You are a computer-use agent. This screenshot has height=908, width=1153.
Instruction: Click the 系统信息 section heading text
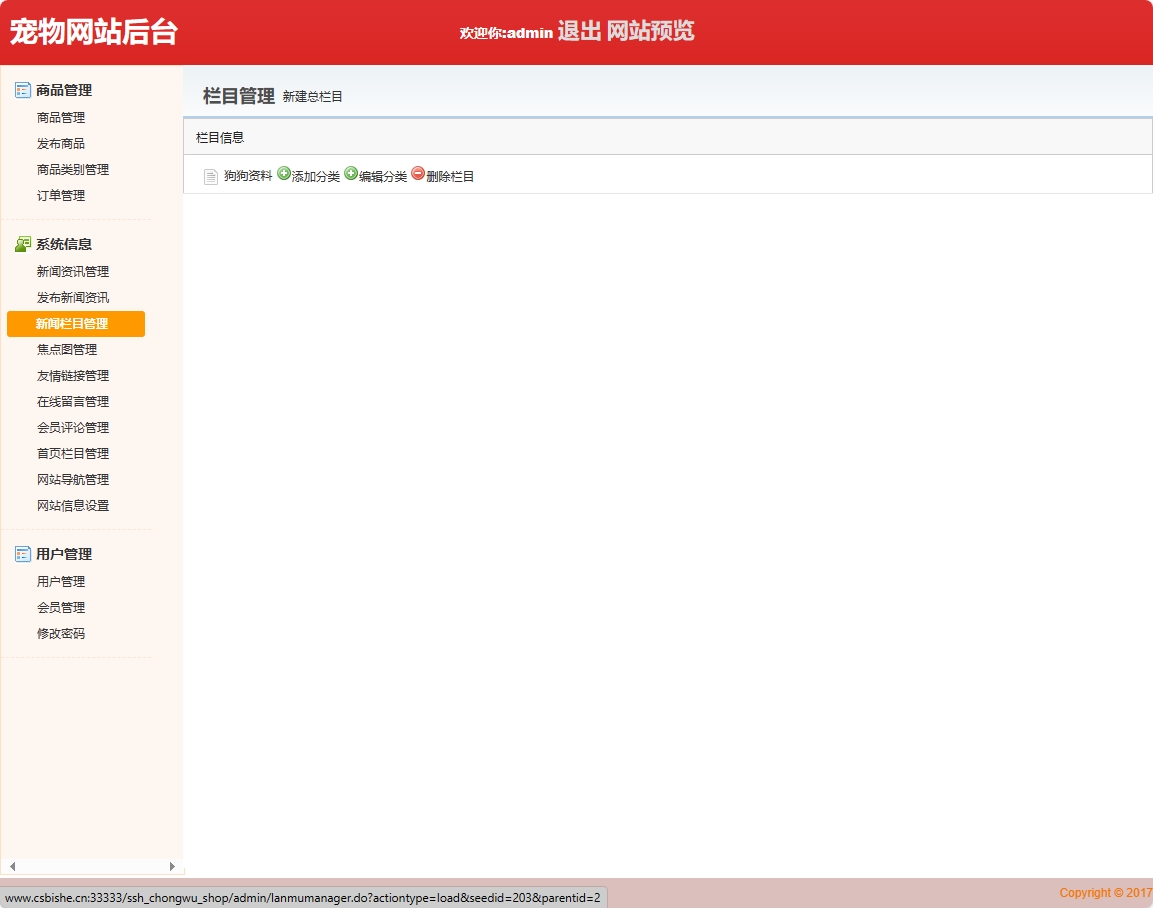tap(64, 244)
